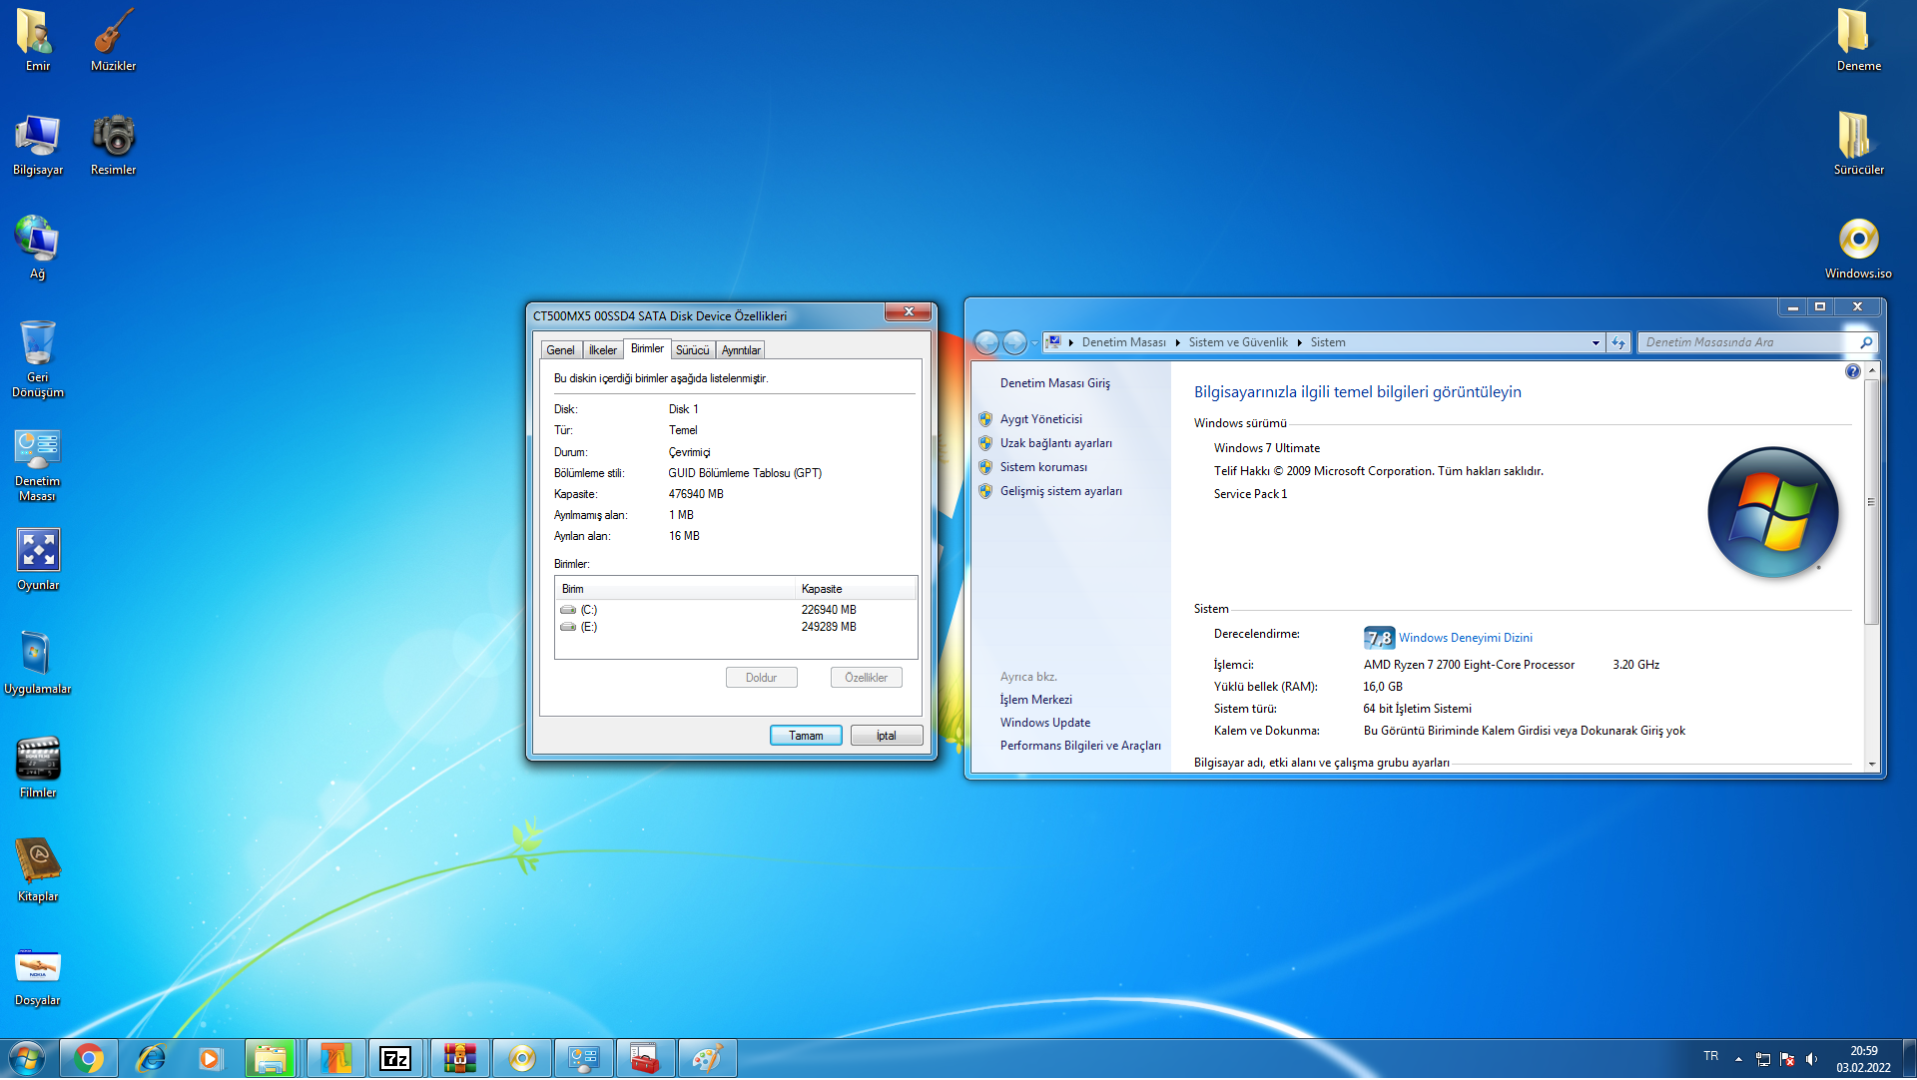Select the Windows.iso disc image file
Screen dimensions: 1917x1080
[x=1858, y=248]
